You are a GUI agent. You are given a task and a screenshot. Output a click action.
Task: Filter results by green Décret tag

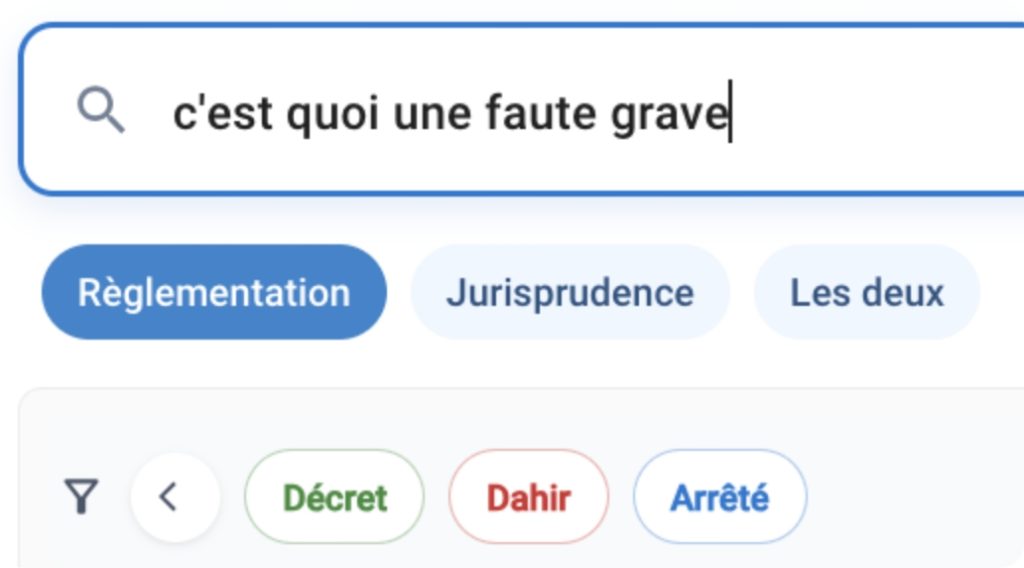(x=334, y=497)
